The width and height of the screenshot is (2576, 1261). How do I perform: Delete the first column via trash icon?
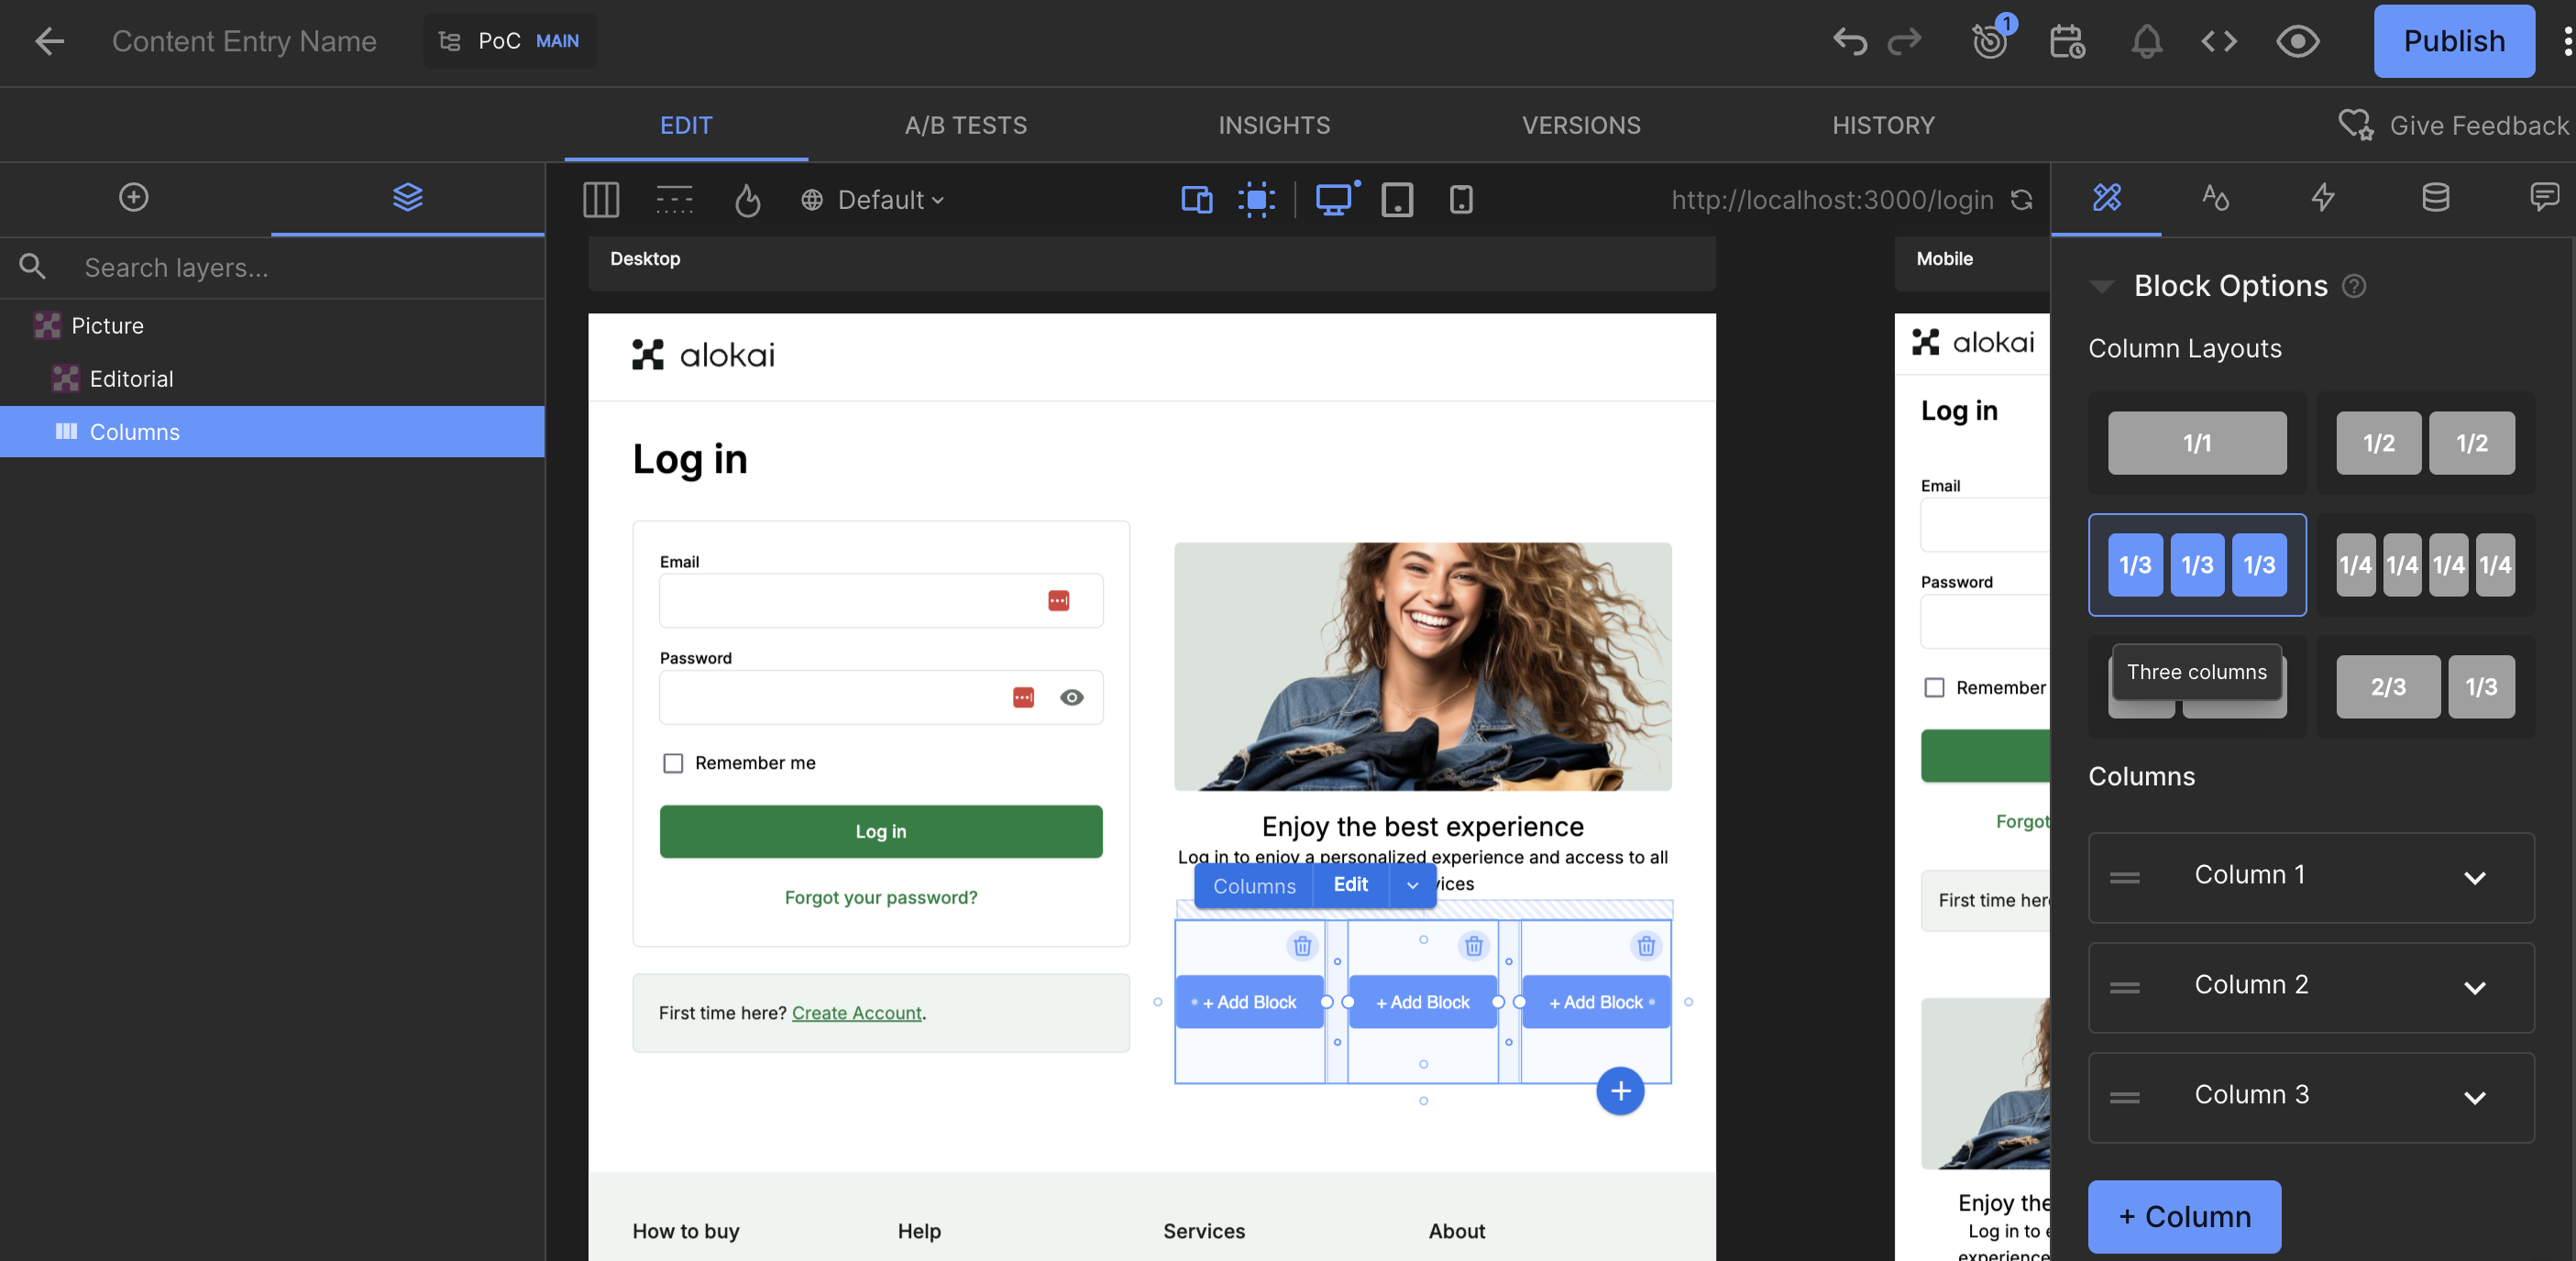click(x=1302, y=945)
